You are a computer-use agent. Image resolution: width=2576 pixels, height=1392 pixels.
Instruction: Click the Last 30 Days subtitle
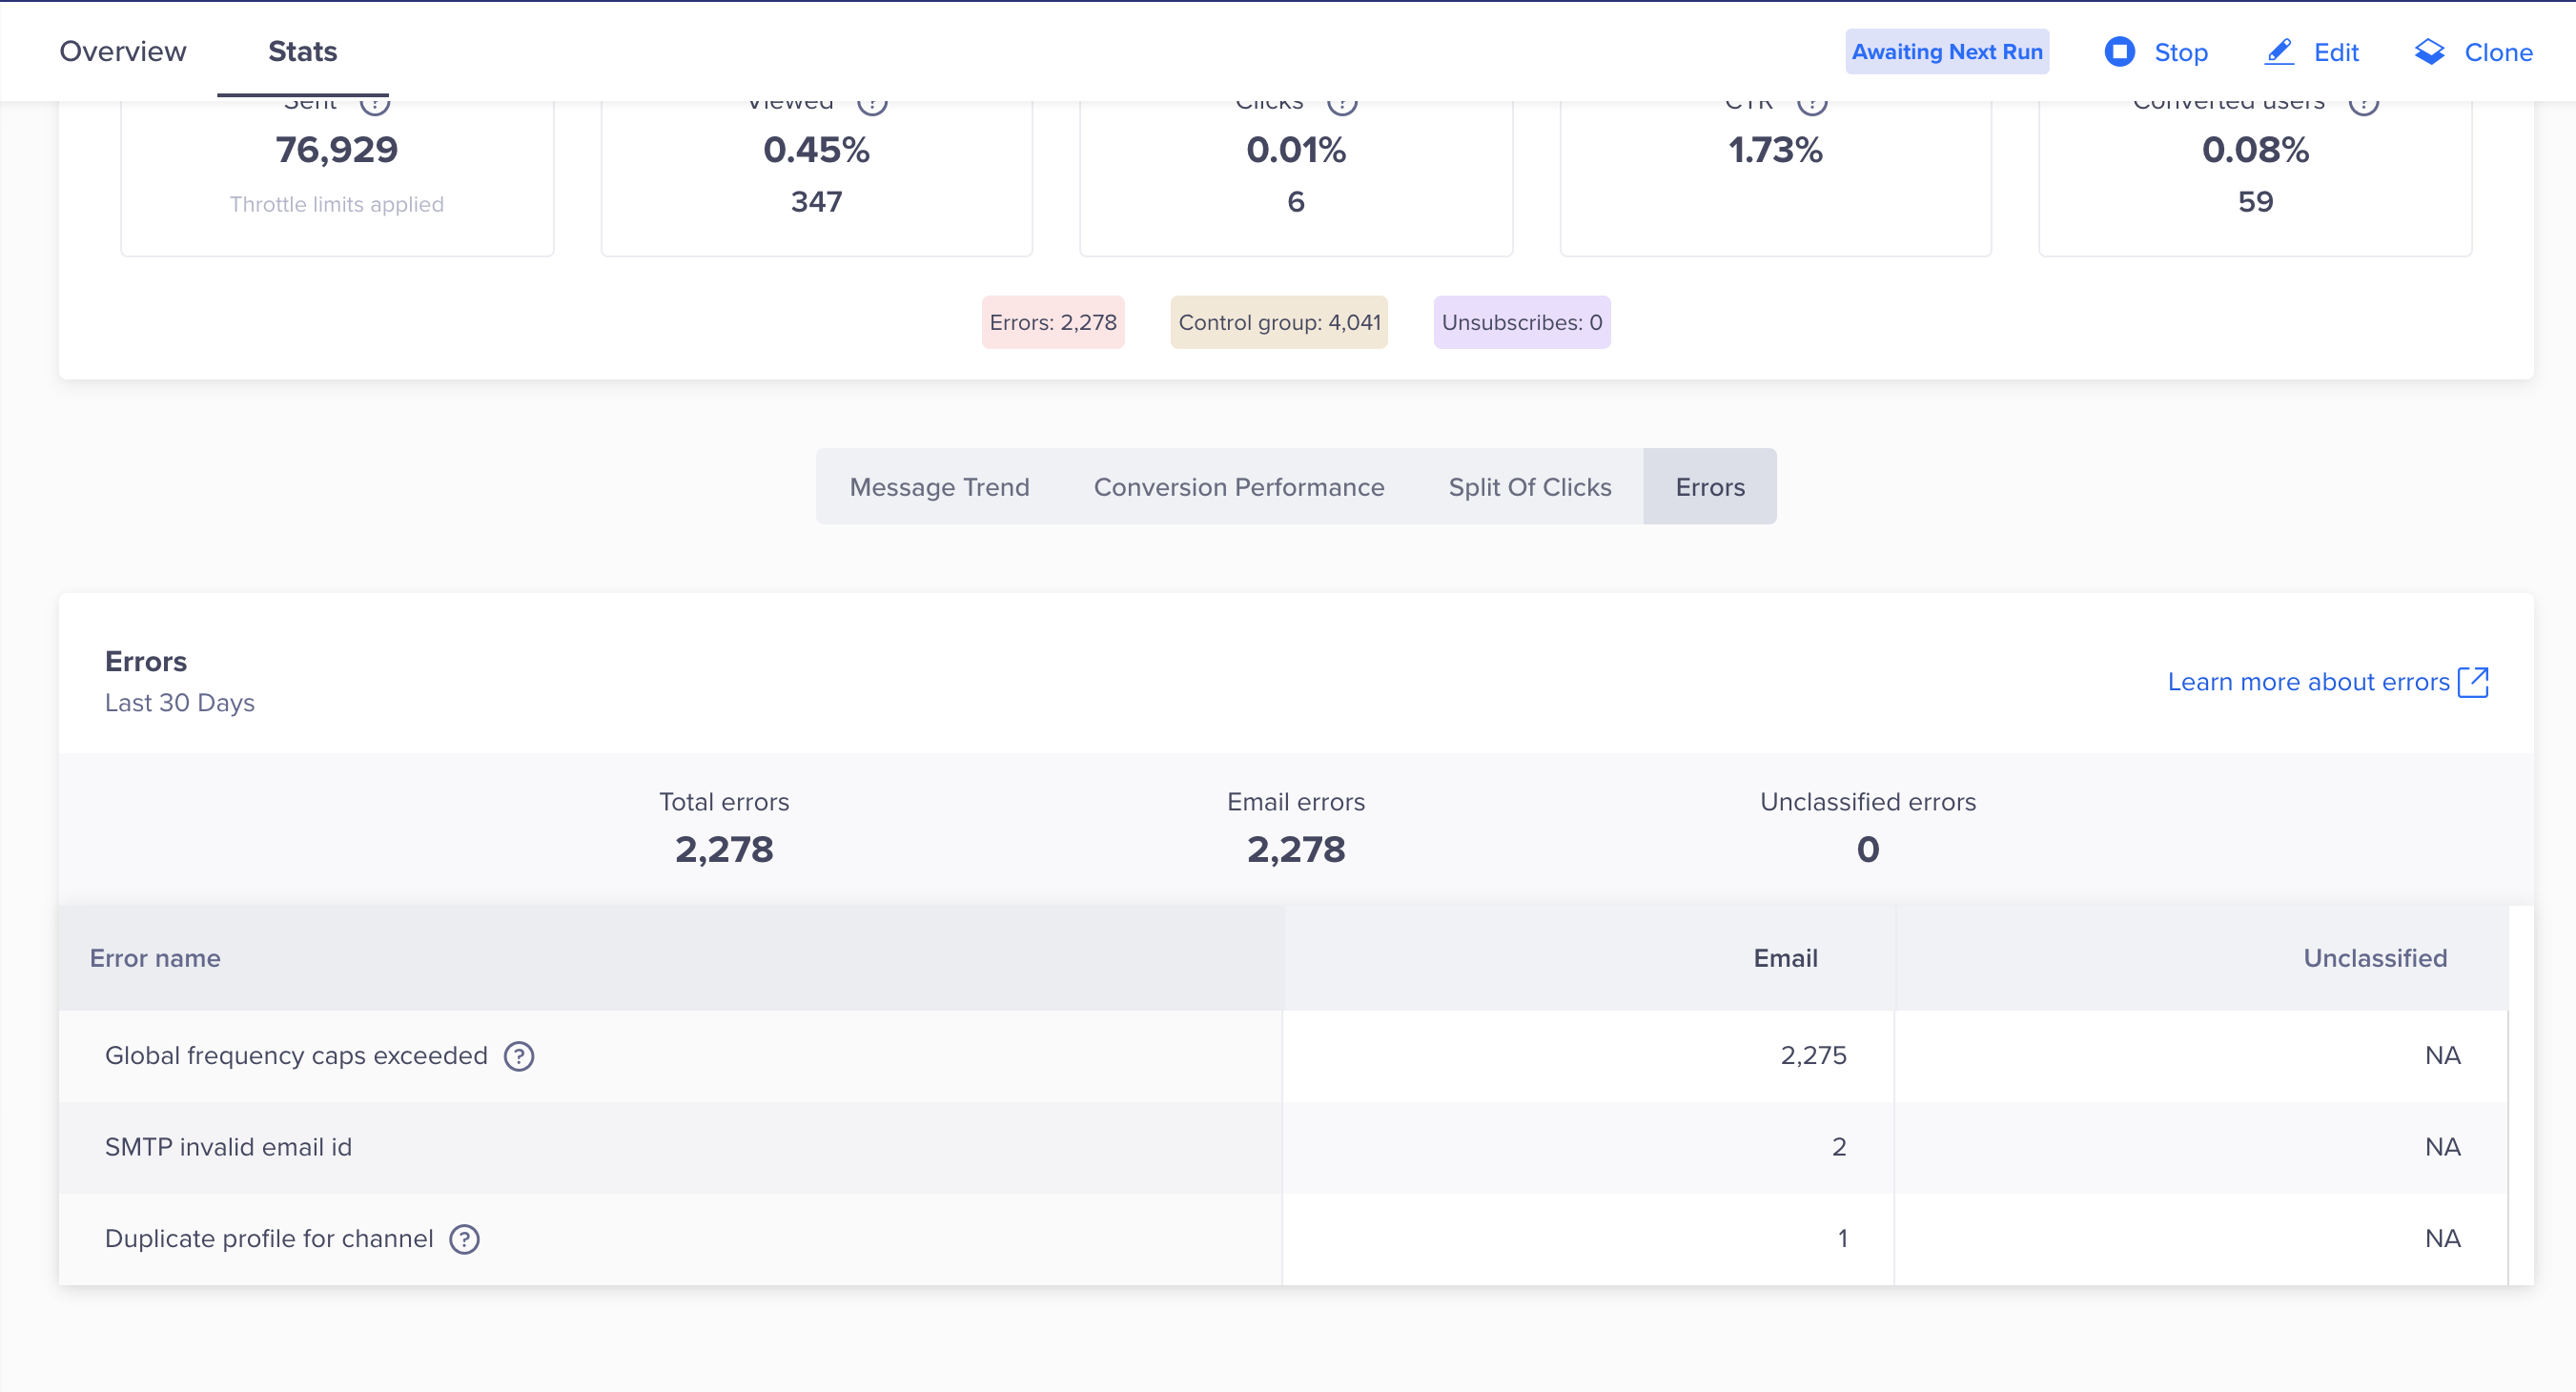pos(180,703)
